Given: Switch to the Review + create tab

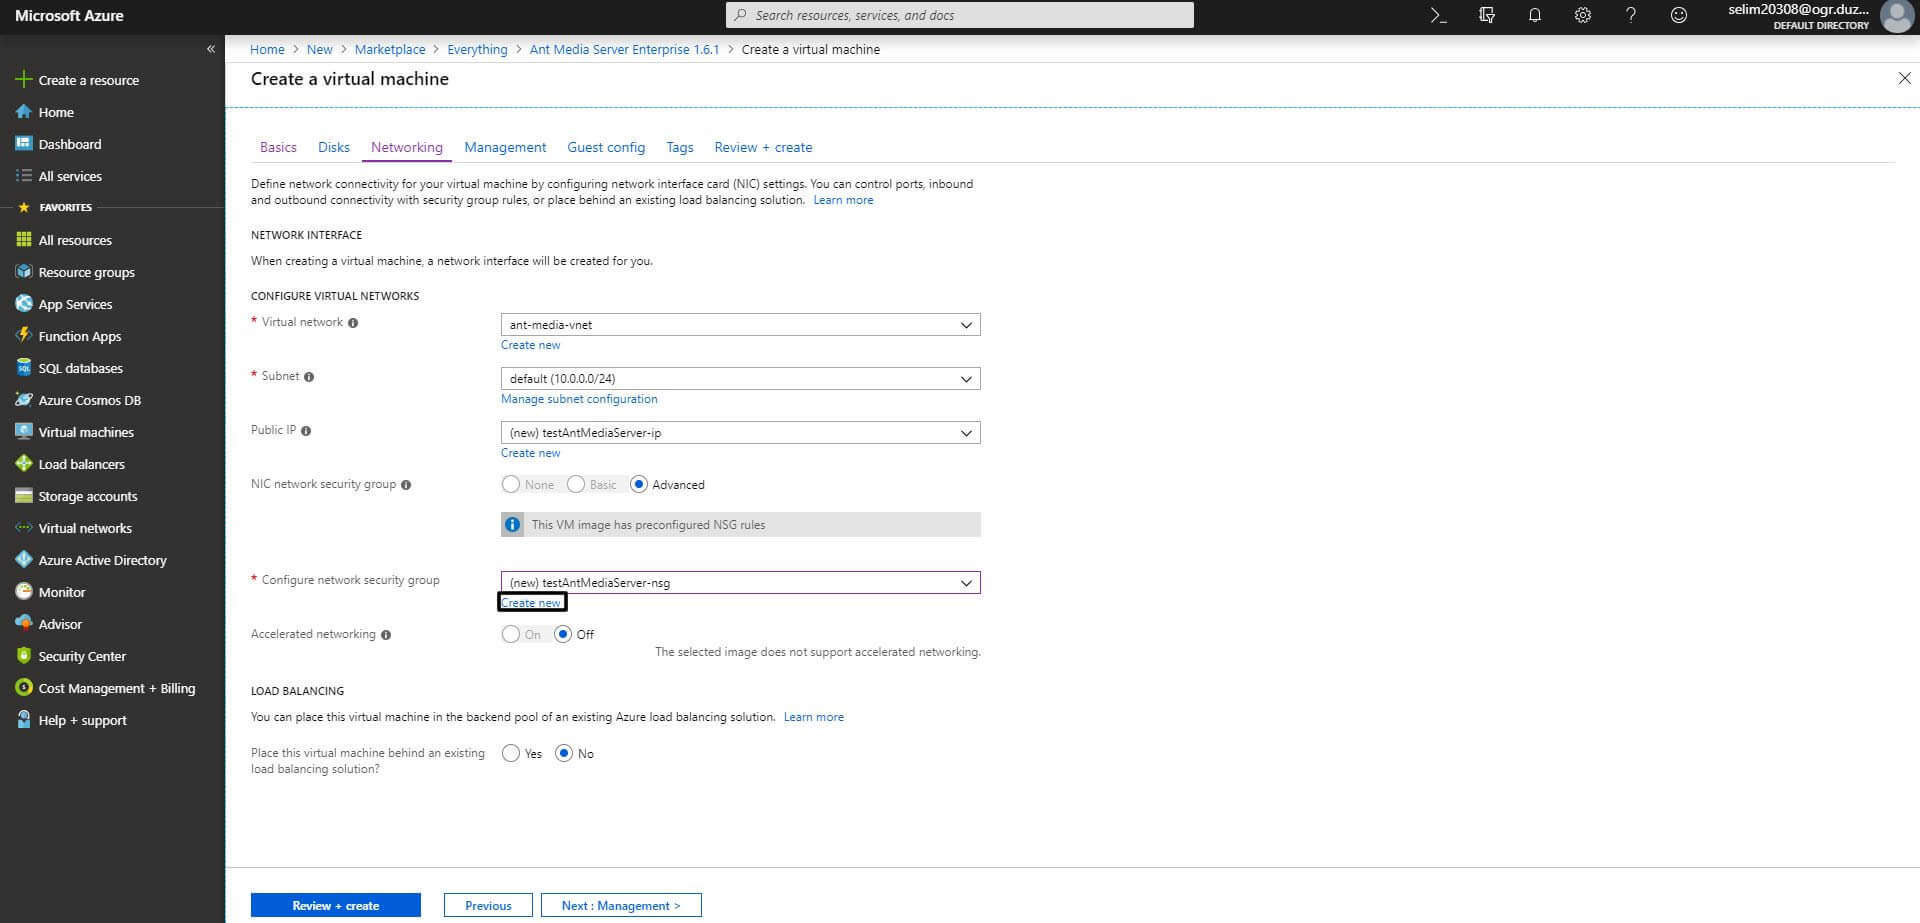Looking at the screenshot, I should (763, 147).
